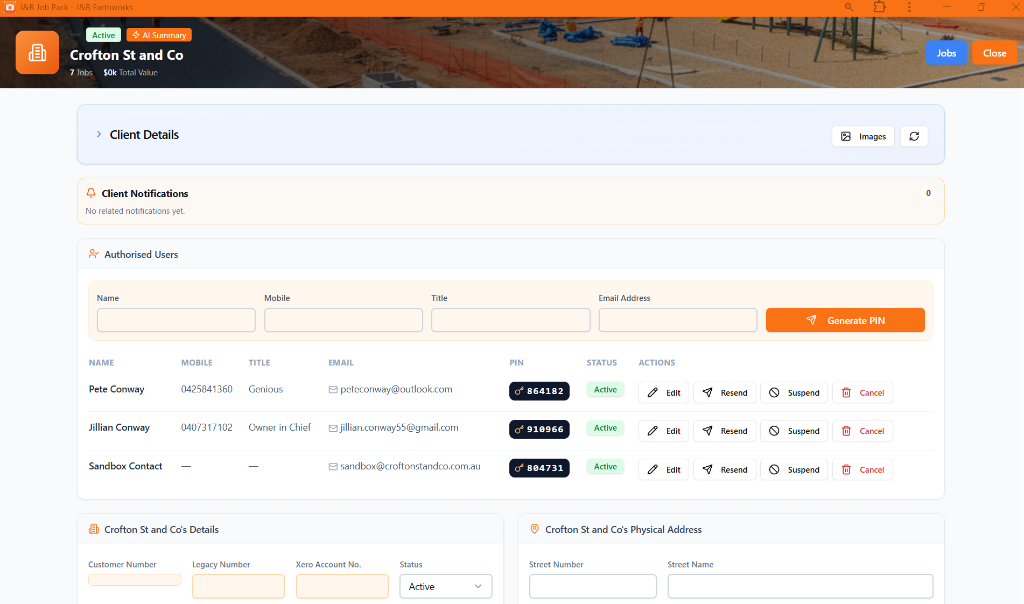Close the Crofton St and Co client

(x=995, y=53)
